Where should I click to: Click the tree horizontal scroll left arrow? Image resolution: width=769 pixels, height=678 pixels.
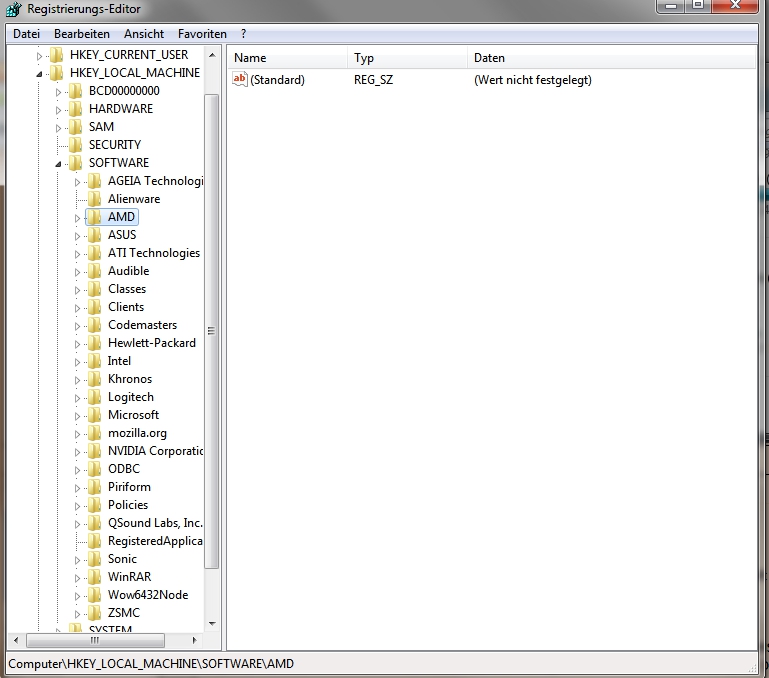[x=16, y=640]
